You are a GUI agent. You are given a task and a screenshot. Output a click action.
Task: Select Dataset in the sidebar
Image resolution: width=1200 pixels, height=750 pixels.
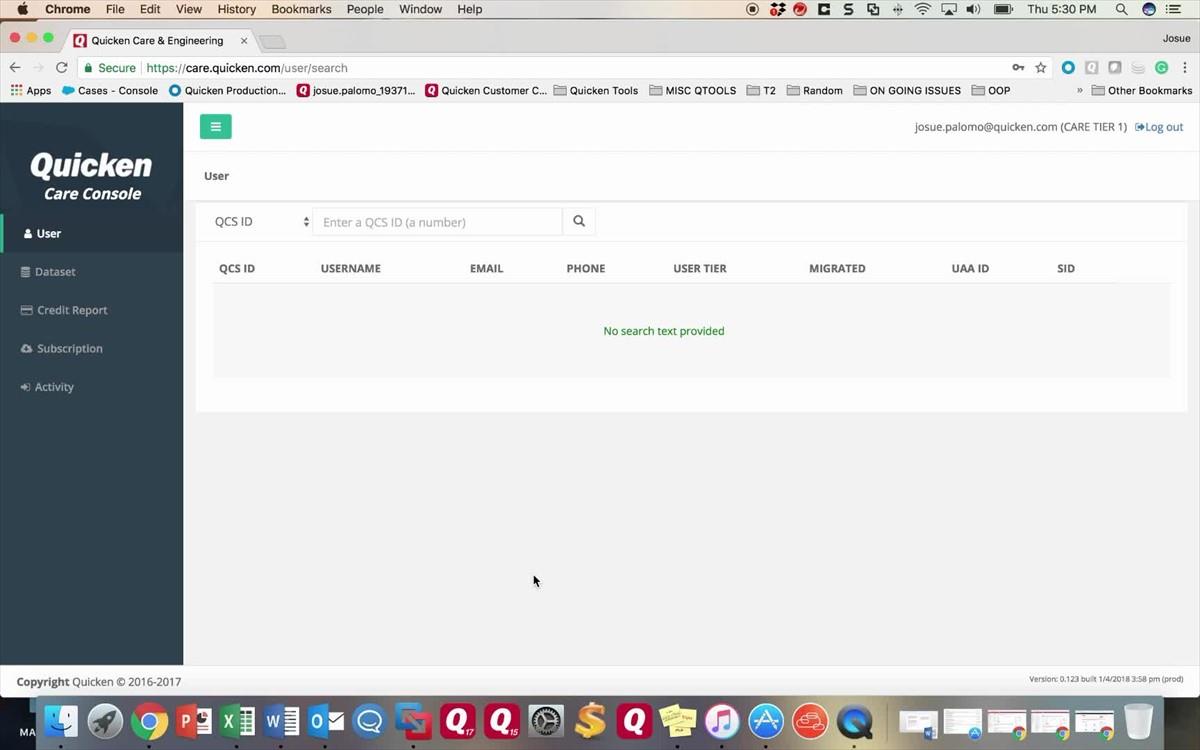pos(54,272)
